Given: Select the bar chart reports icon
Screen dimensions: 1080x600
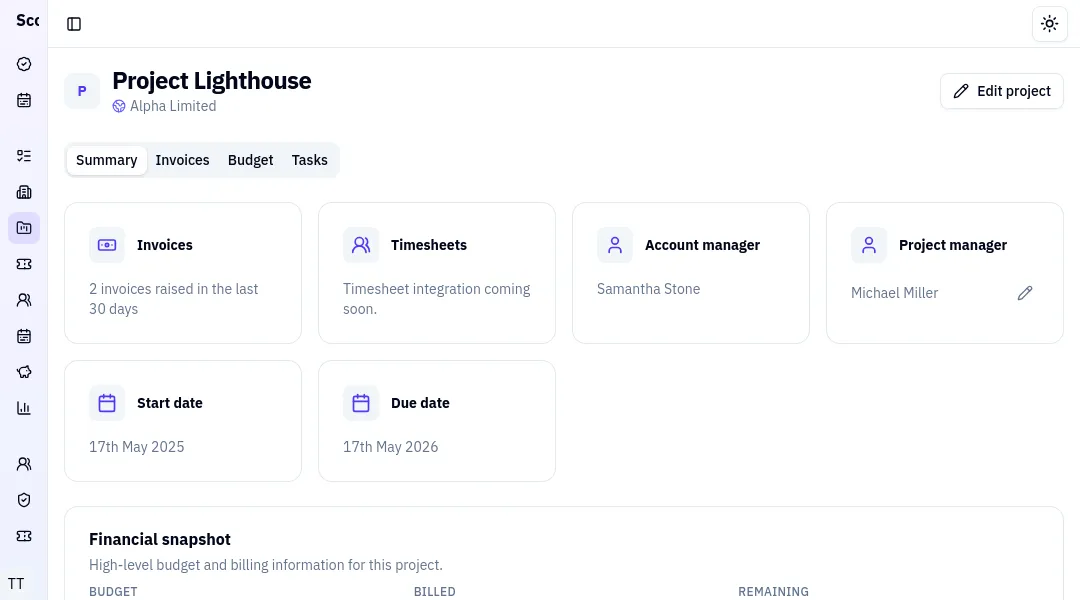Looking at the screenshot, I should (24, 408).
